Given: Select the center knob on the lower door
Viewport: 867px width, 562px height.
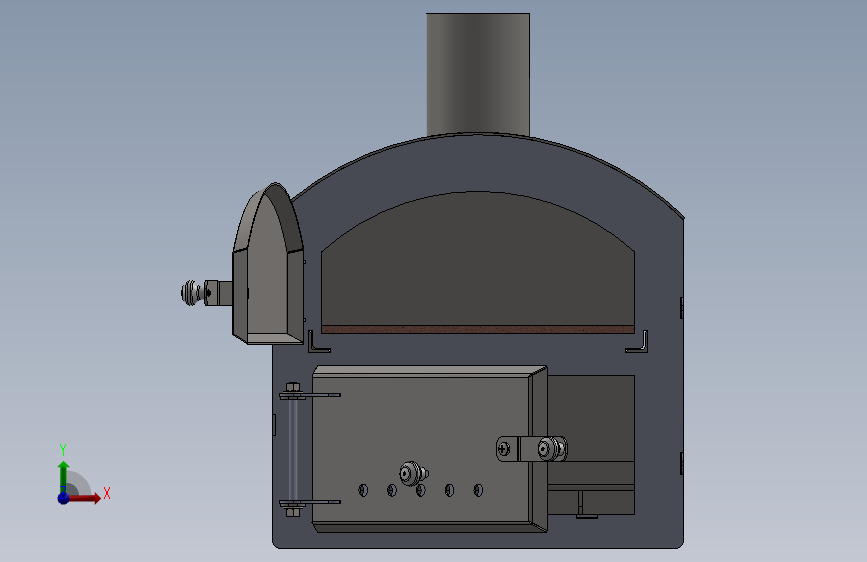Looking at the screenshot, I should [x=413, y=474].
